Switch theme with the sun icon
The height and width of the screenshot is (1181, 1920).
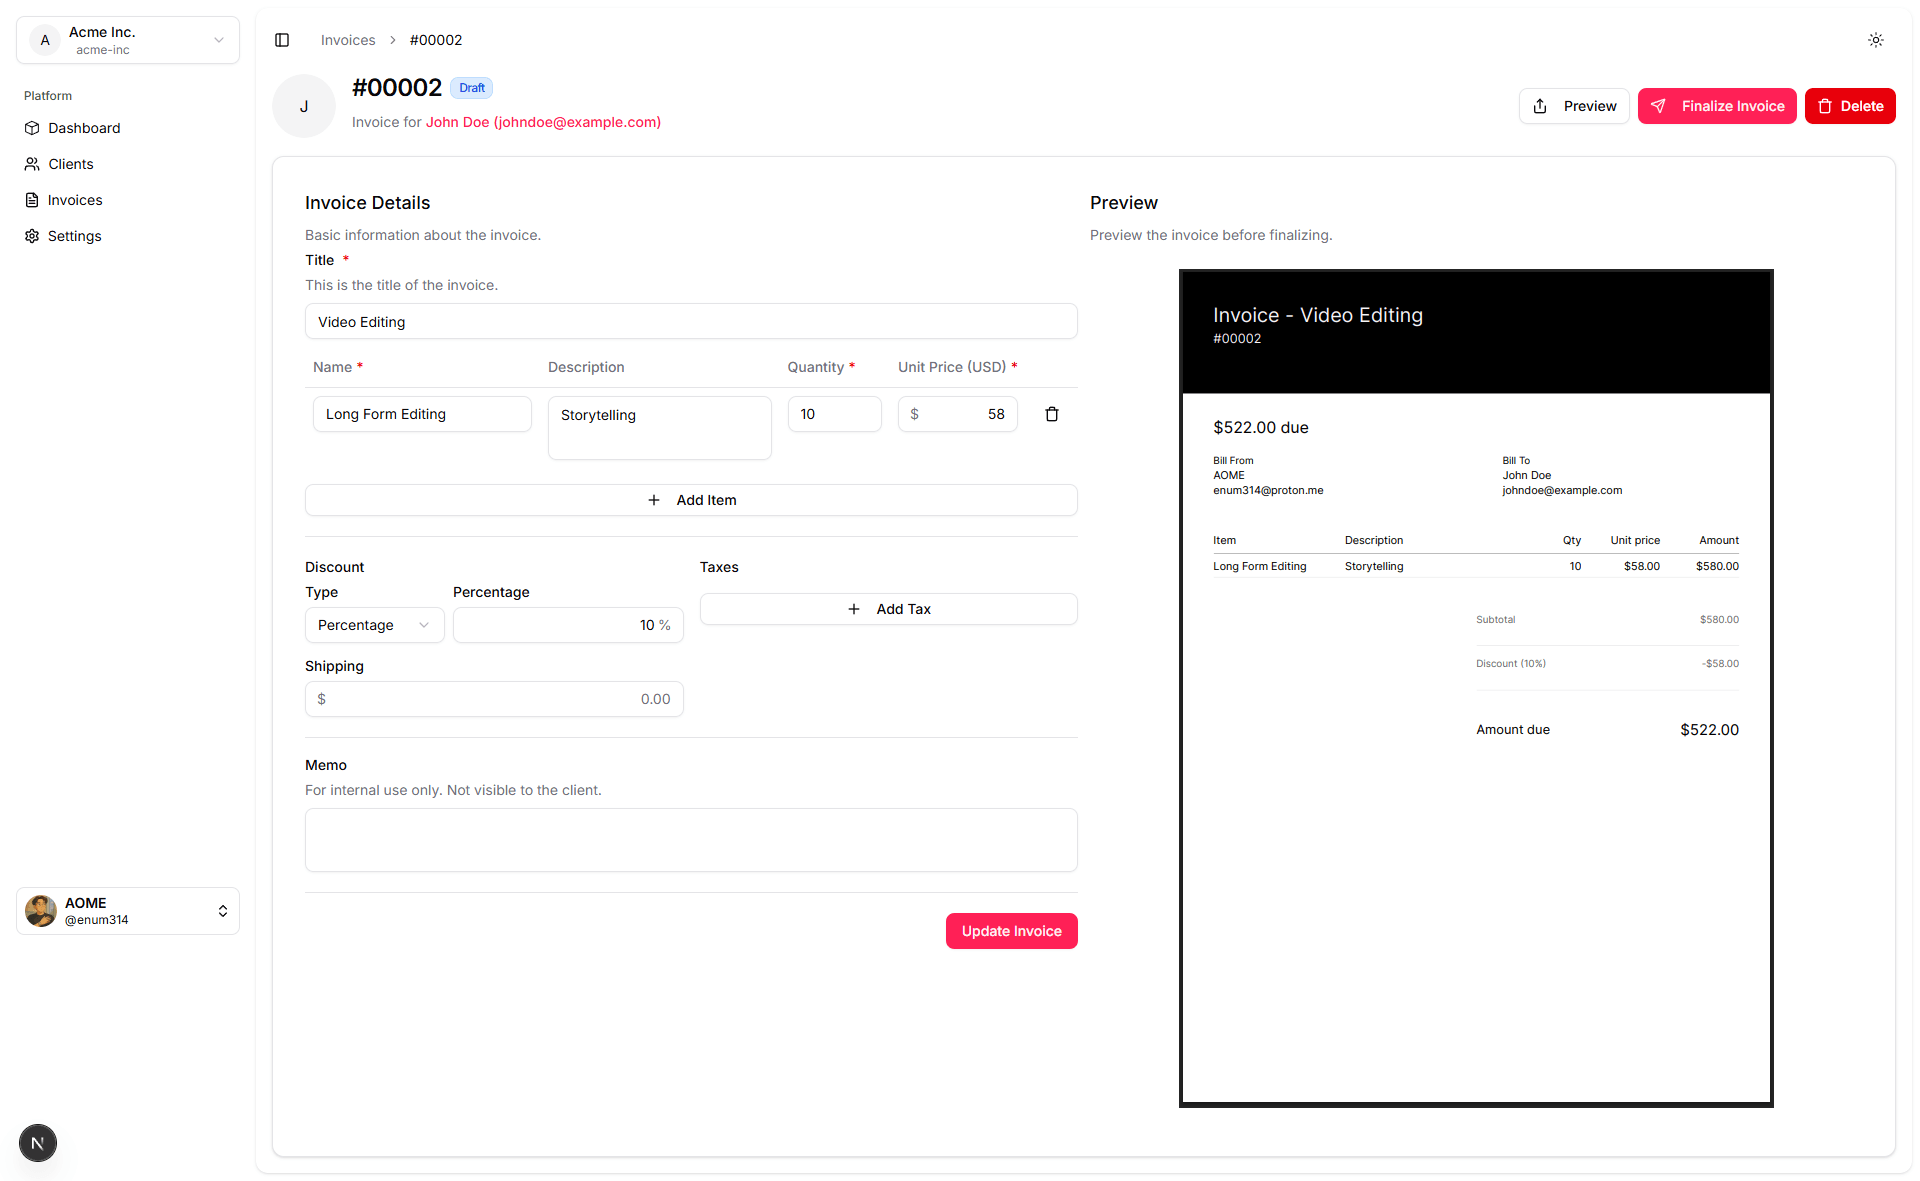click(1876, 40)
